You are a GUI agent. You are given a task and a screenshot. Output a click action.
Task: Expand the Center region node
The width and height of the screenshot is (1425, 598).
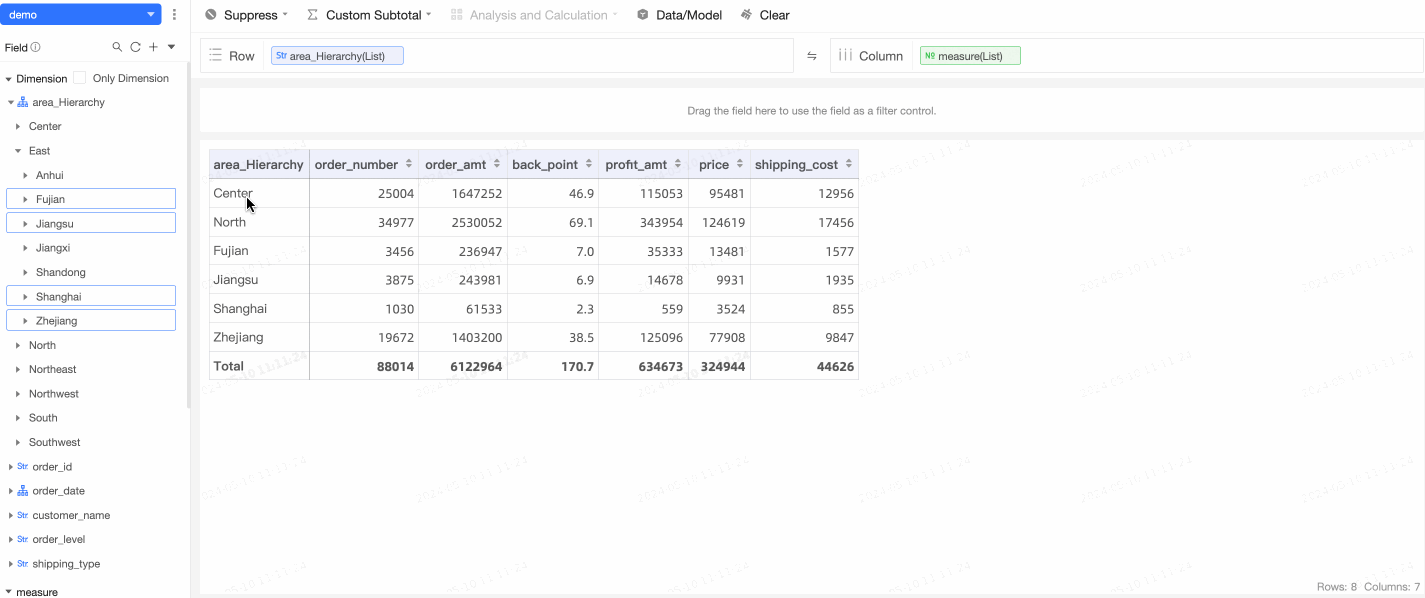(18, 127)
